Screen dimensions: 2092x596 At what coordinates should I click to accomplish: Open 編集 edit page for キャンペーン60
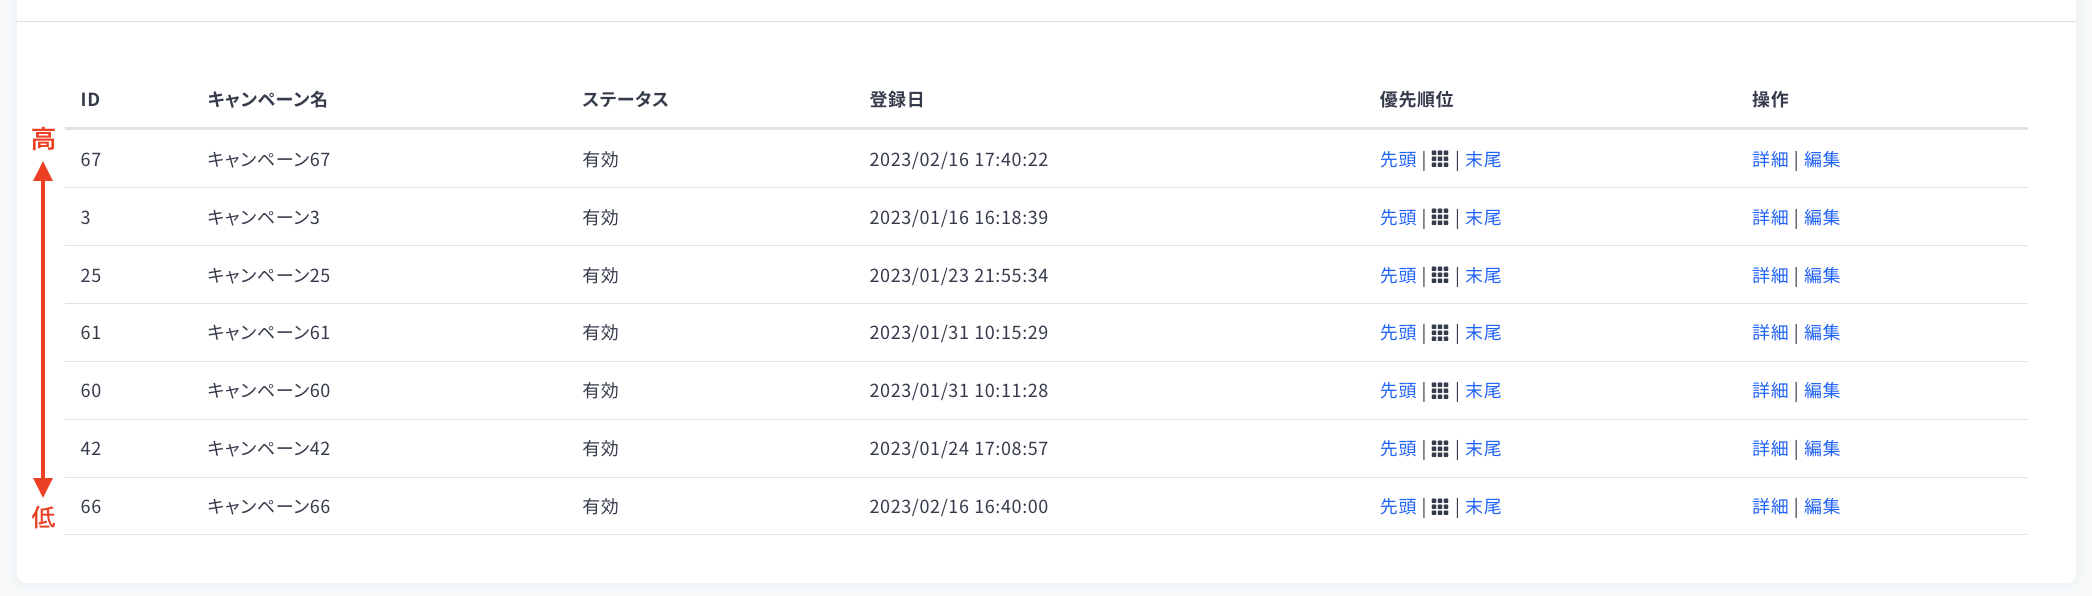1822,390
